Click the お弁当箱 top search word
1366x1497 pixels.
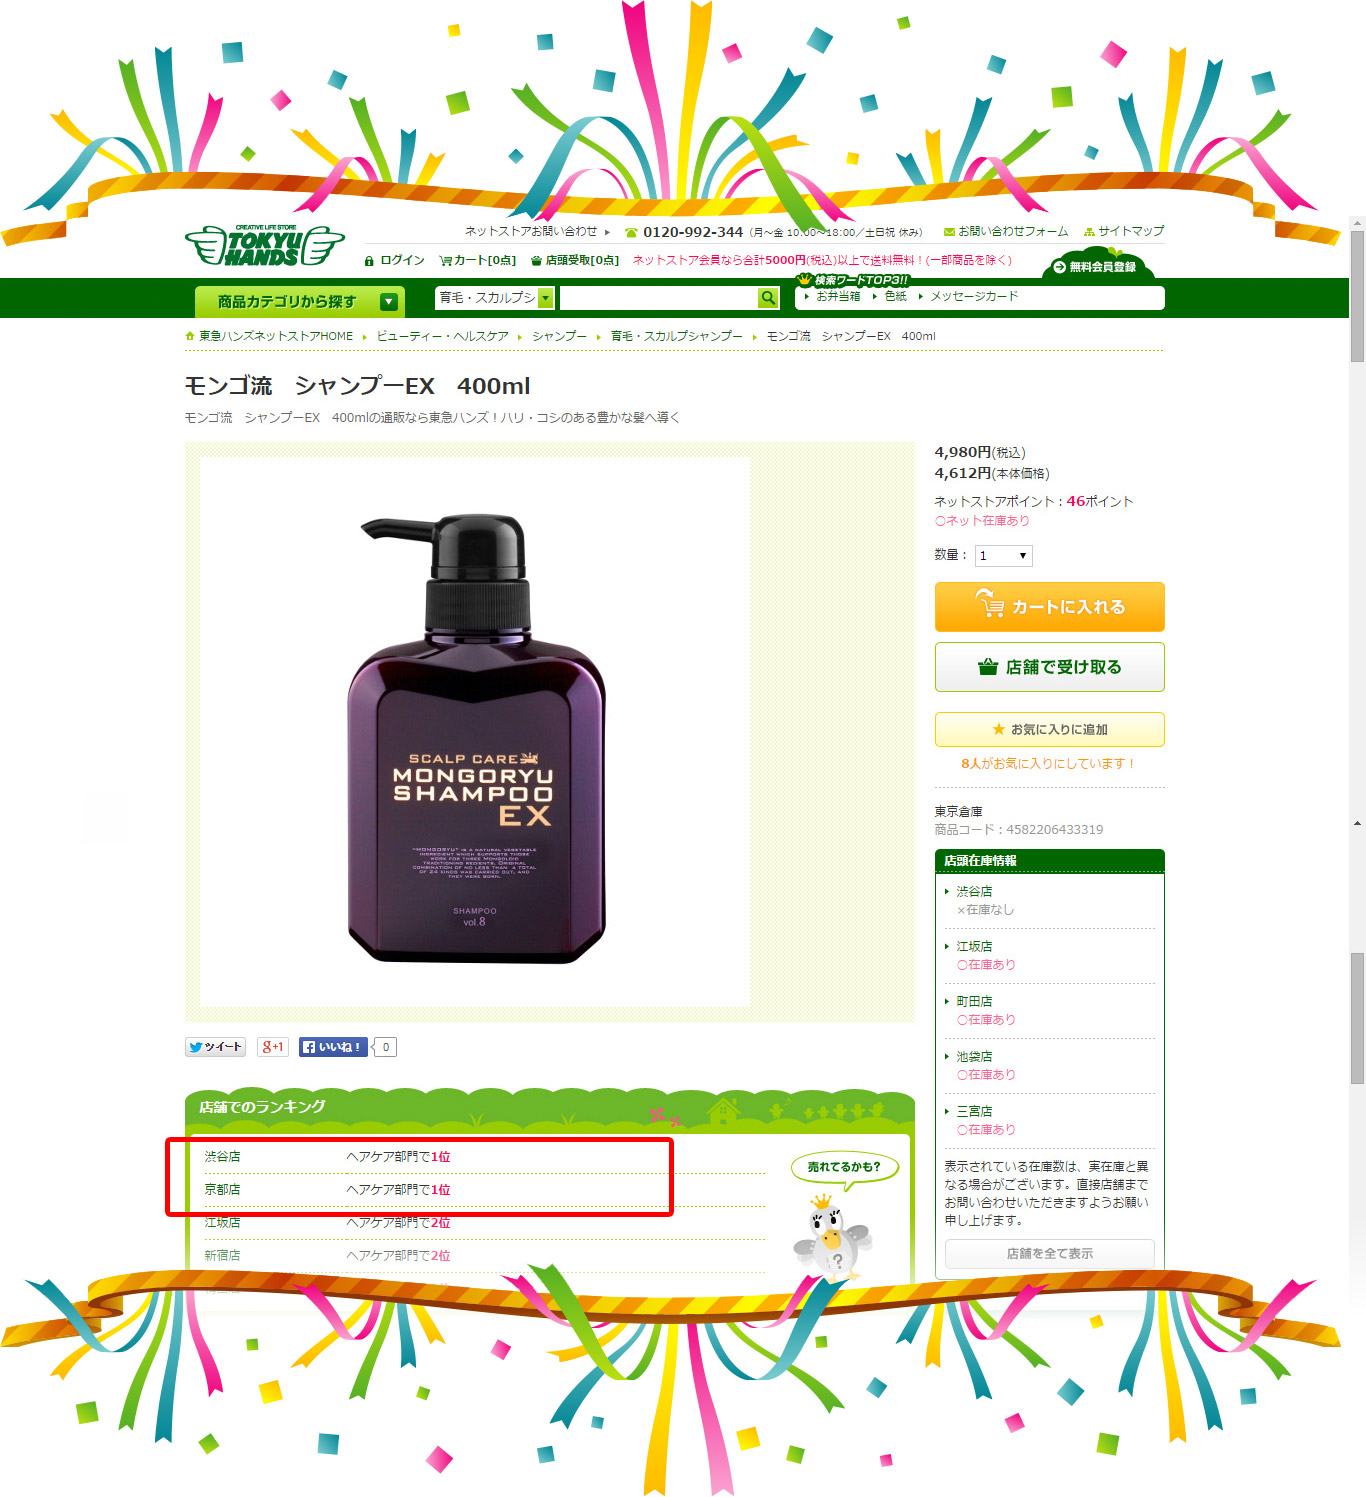point(838,296)
